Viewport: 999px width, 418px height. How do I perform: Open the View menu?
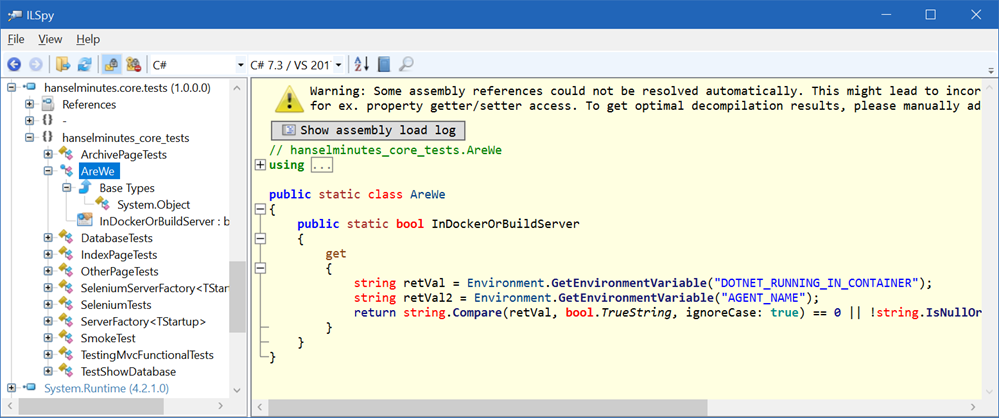[x=50, y=40]
